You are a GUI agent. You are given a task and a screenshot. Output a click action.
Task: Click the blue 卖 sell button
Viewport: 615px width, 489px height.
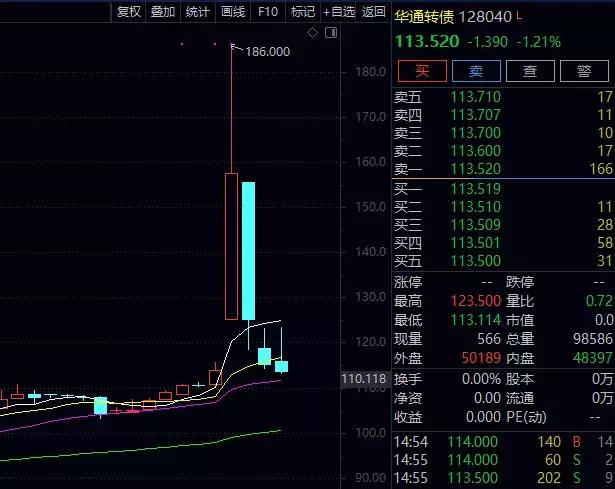click(x=476, y=71)
